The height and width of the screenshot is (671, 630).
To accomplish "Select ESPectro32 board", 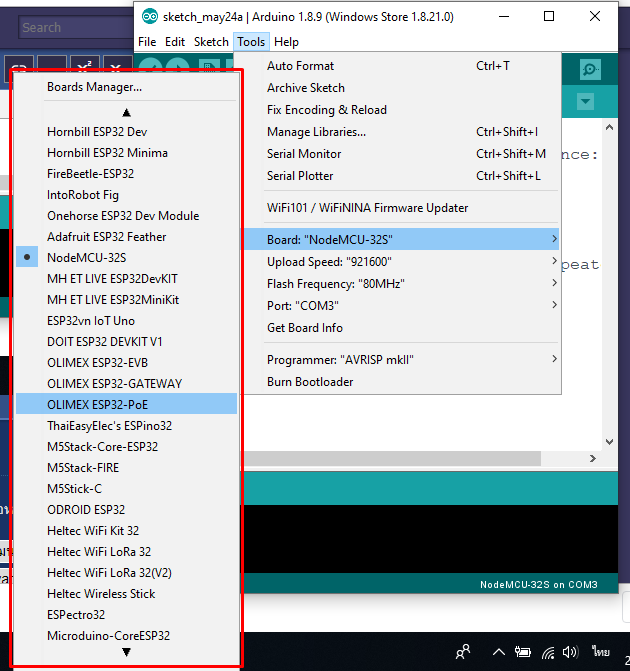I will [x=126, y=614].
